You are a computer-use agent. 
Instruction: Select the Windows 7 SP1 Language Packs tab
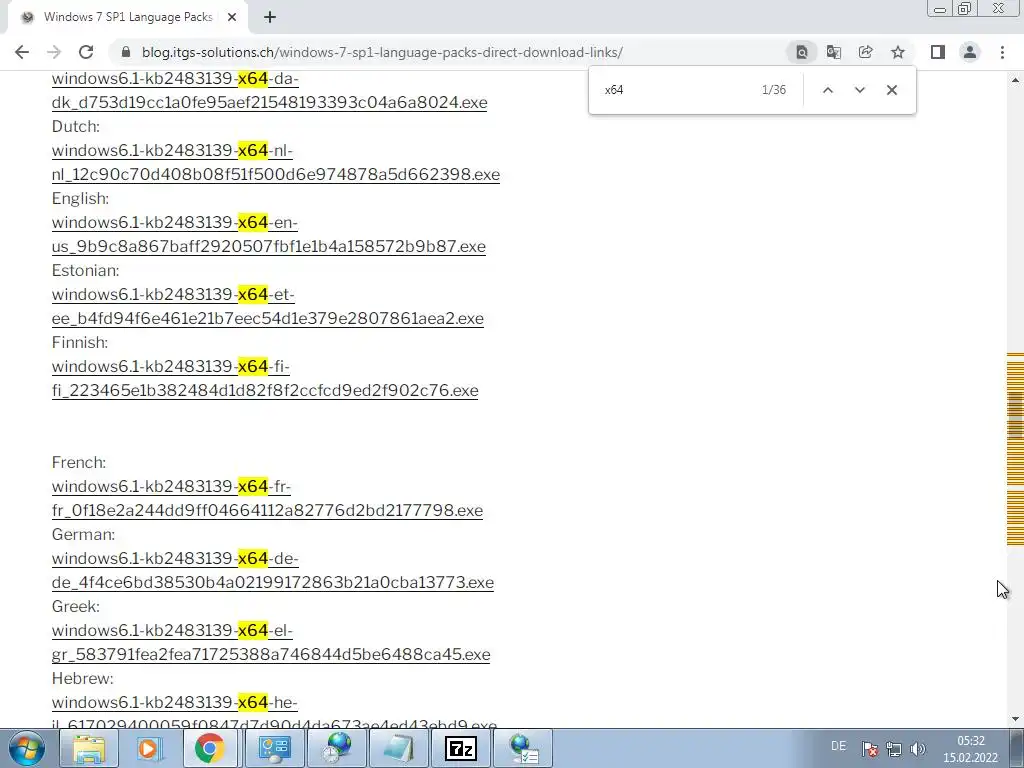[128, 18]
